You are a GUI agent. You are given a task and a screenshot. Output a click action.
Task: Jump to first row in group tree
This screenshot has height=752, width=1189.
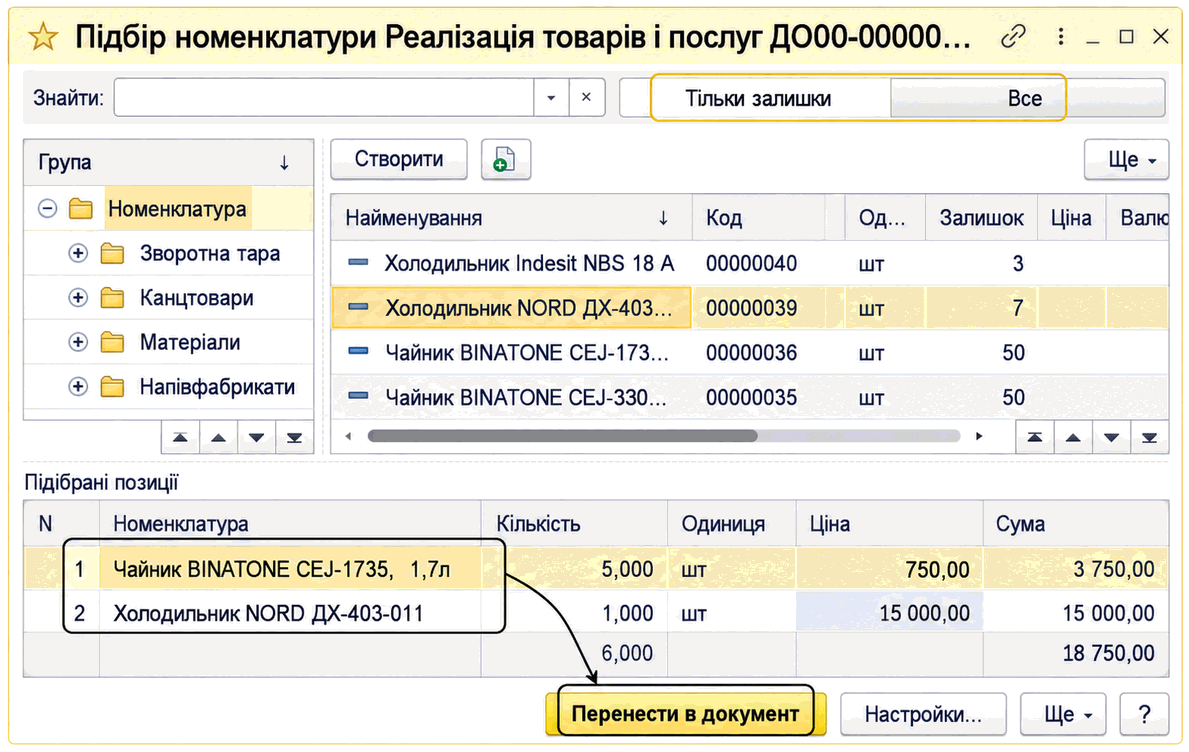[180, 437]
